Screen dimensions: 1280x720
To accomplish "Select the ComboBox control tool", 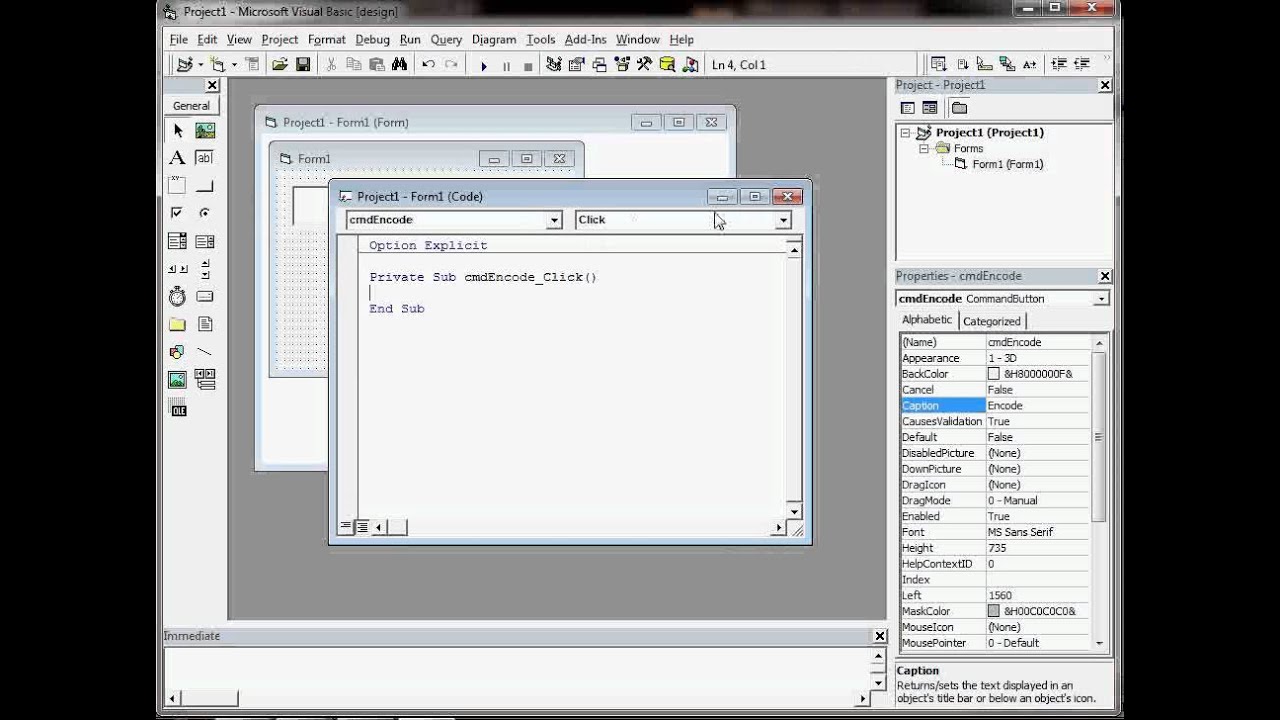I will coord(178,241).
